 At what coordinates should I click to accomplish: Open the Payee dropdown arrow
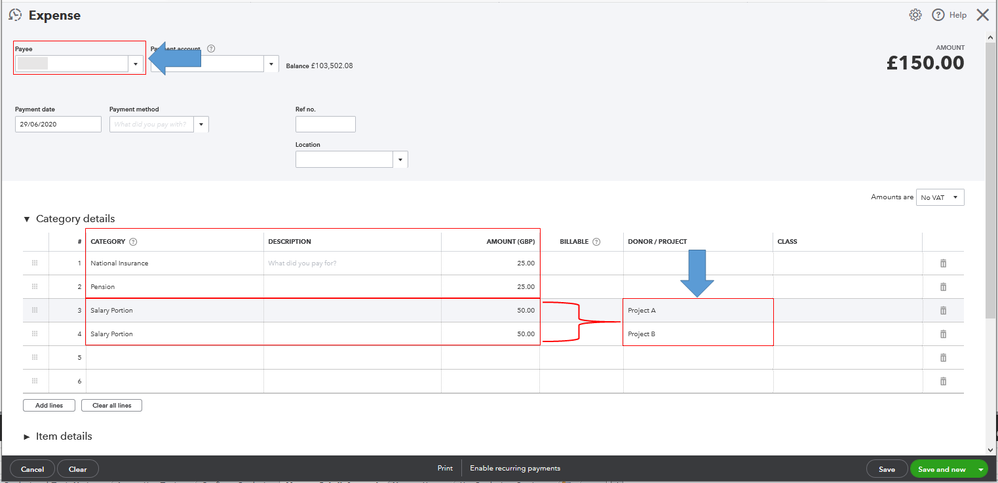click(x=136, y=64)
